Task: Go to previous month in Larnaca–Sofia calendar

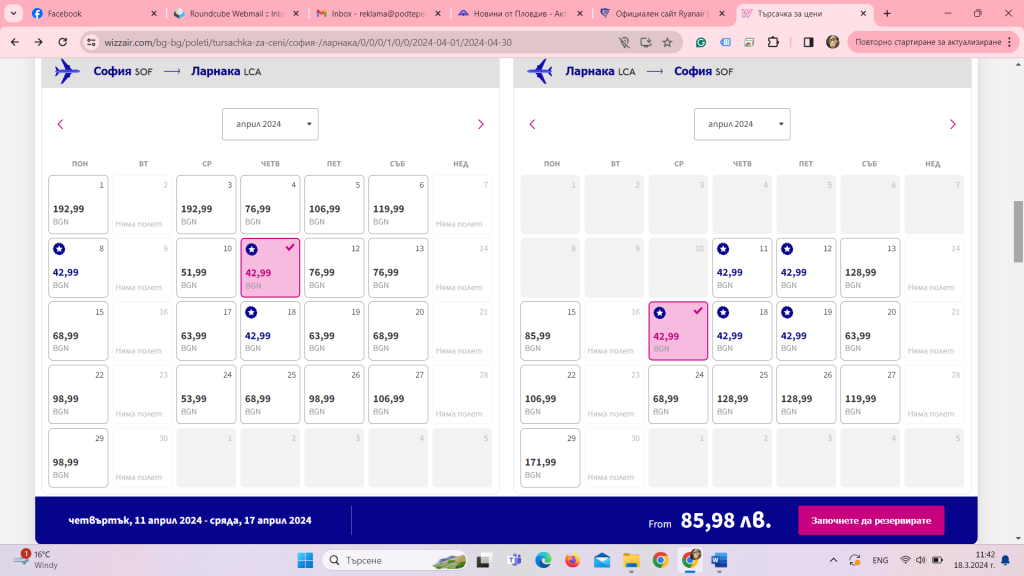Action: [532, 124]
